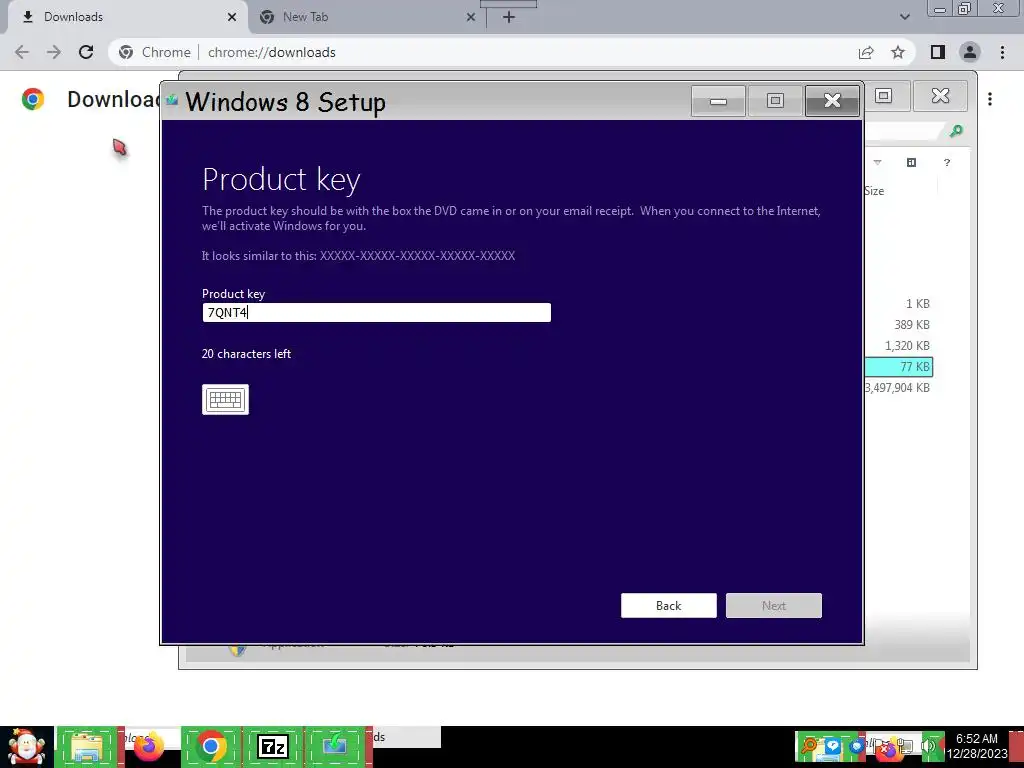
Task: Select the highlighted 77 KB file
Action: tap(899, 366)
